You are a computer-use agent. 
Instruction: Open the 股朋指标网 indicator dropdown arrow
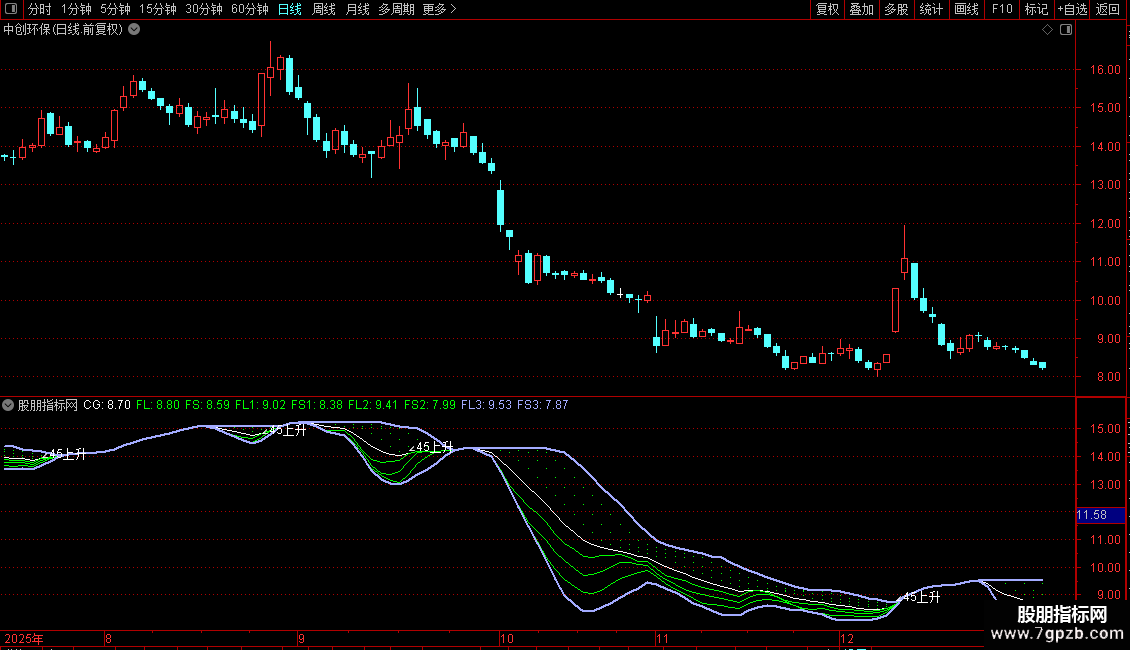(x=8, y=405)
